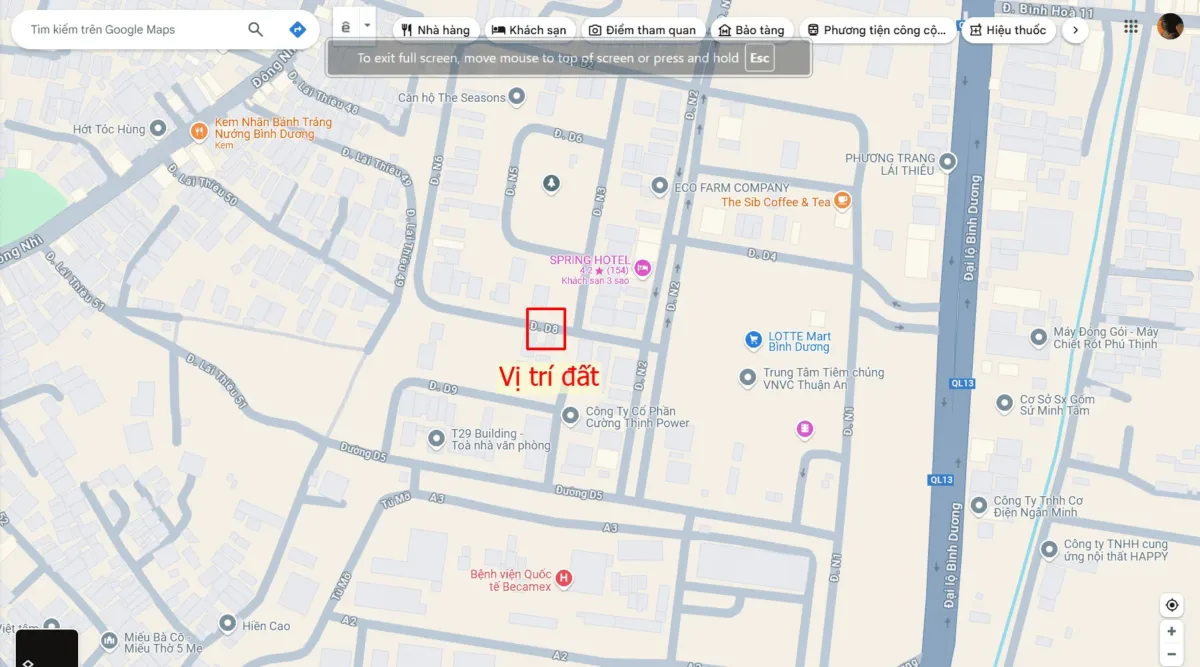
Task: Click the user profile avatar
Action: (x=1170, y=27)
